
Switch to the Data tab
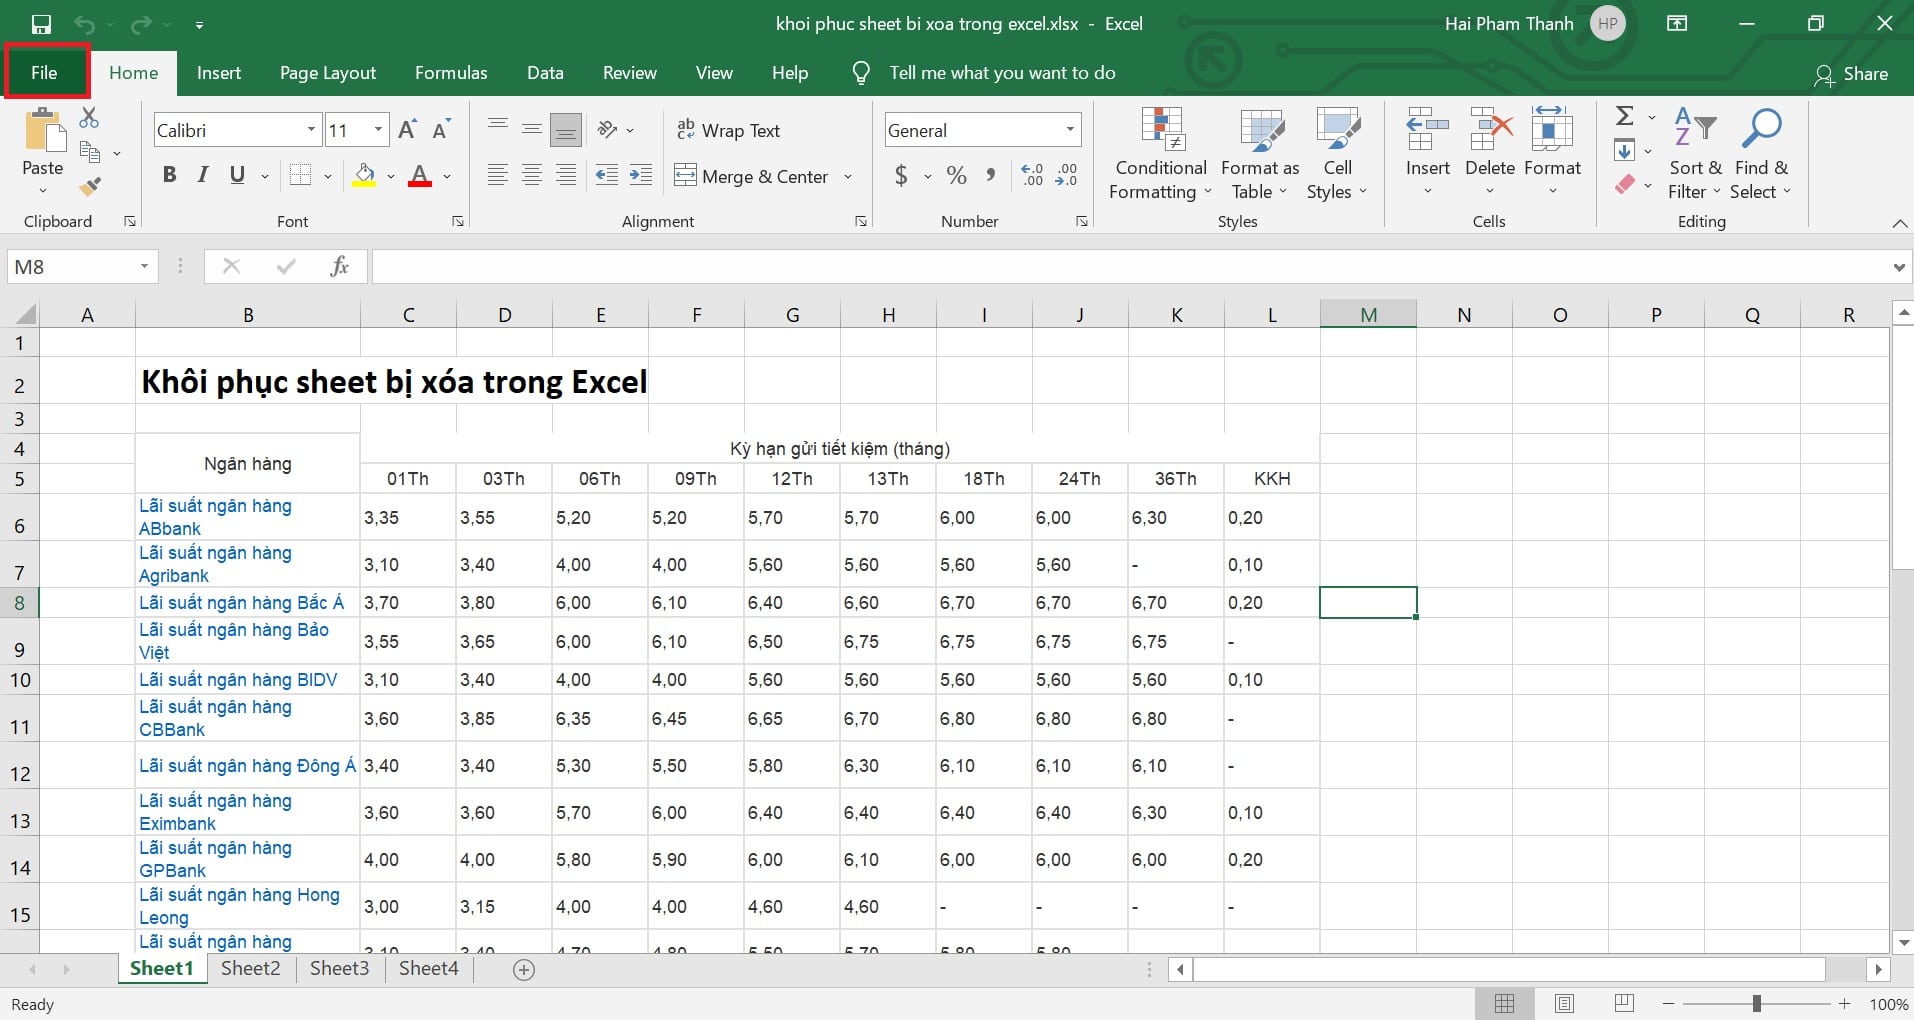click(x=545, y=73)
